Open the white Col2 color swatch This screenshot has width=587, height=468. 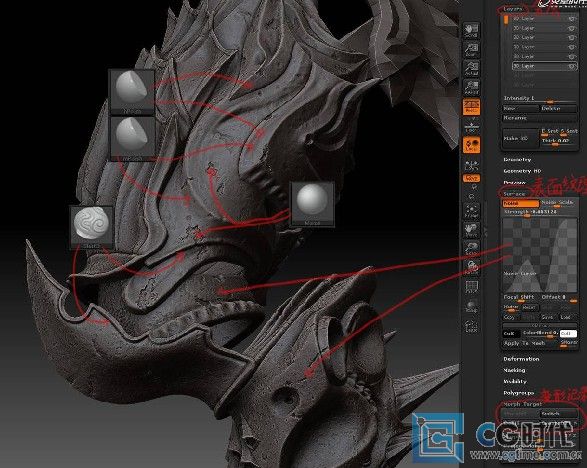coord(568,334)
